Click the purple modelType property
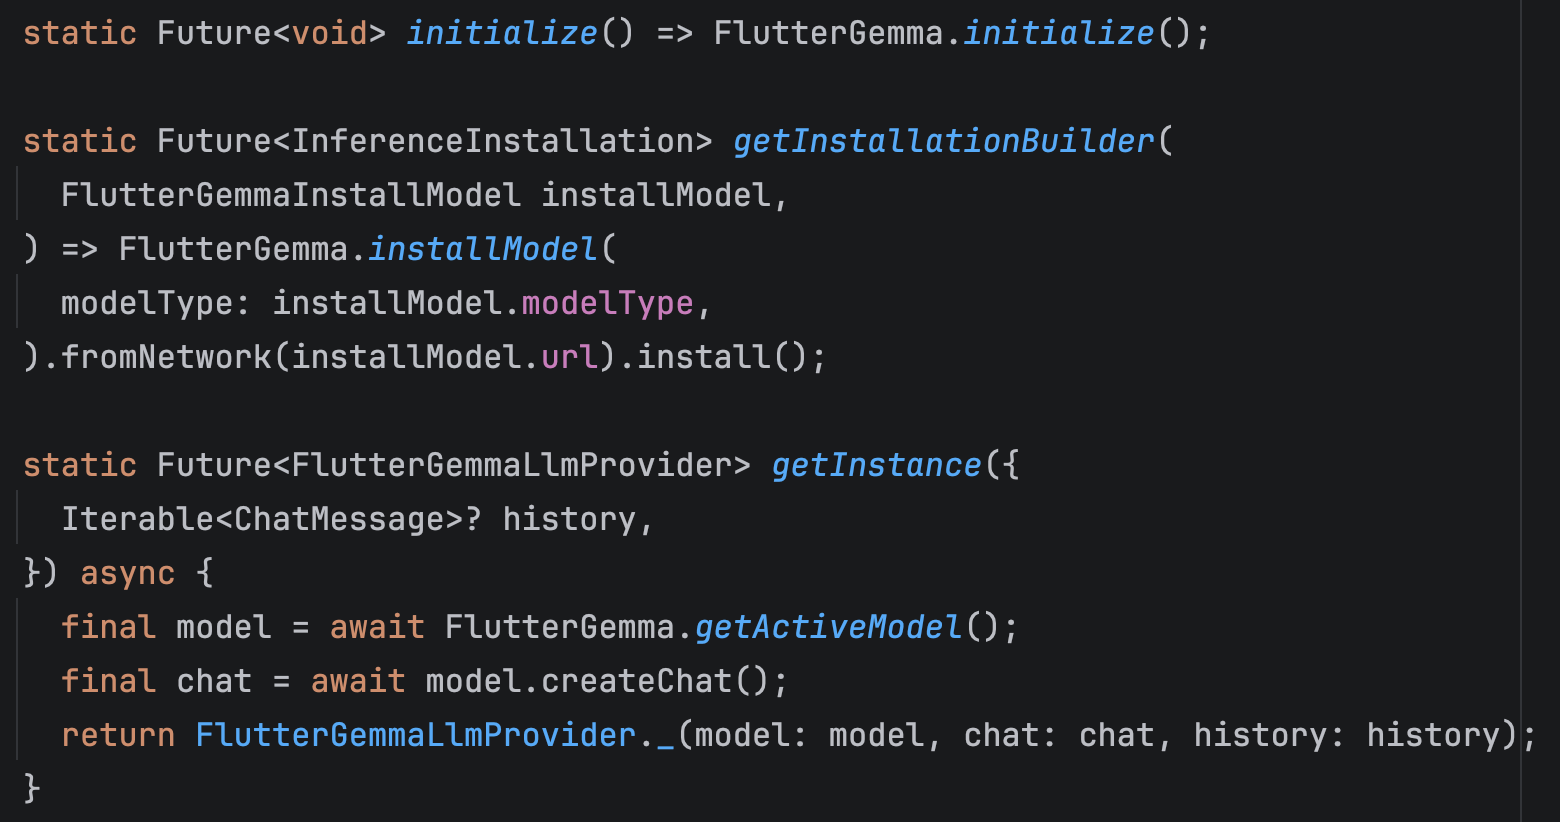Viewport: 1560px width, 822px height. [607, 303]
